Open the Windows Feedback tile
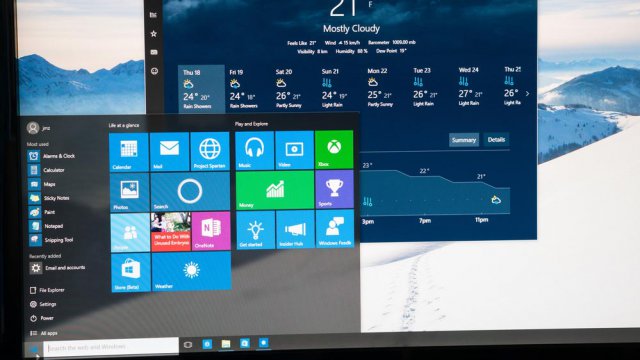The height and width of the screenshot is (360, 640). coord(335,229)
